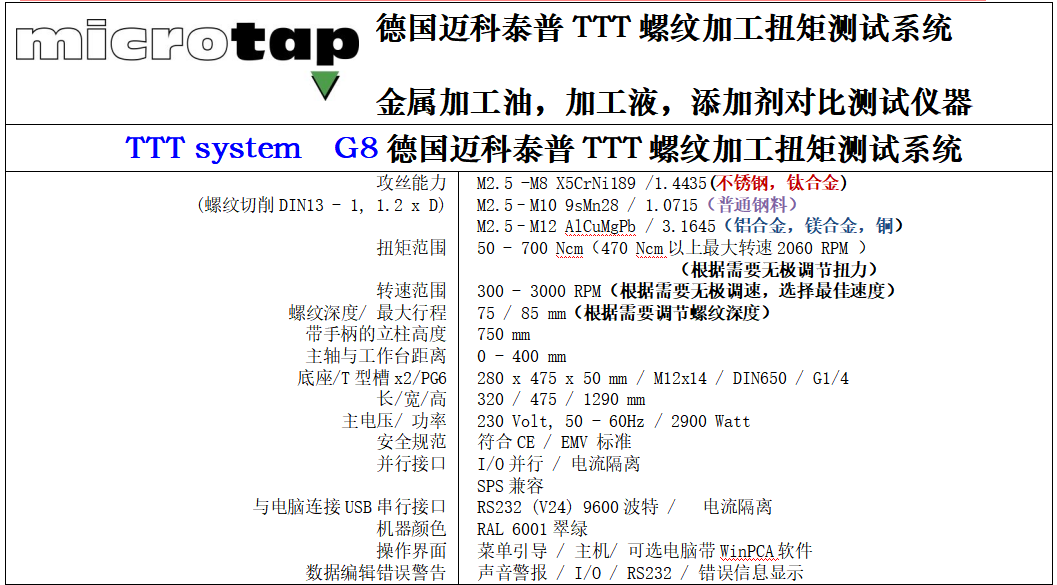
Task: Click label '安全规范'
Action: 411,443
